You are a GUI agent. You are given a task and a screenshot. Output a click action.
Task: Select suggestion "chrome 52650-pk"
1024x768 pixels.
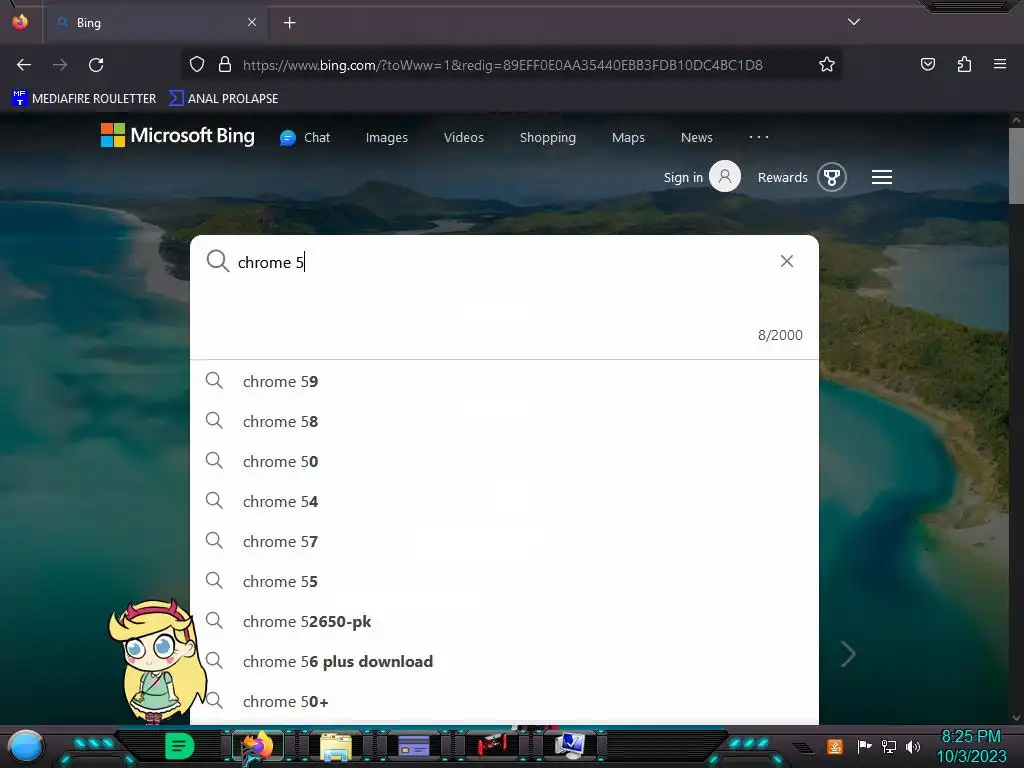pyautogui.click(x=504, y=621)
